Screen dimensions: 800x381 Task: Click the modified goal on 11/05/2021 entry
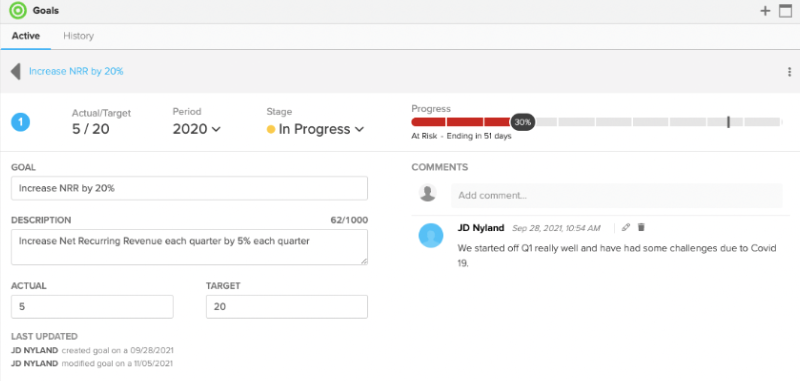(92, 364)
